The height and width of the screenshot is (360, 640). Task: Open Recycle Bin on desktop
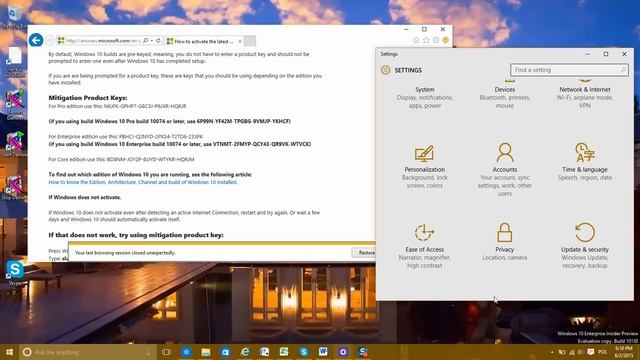tap(15, 16)
